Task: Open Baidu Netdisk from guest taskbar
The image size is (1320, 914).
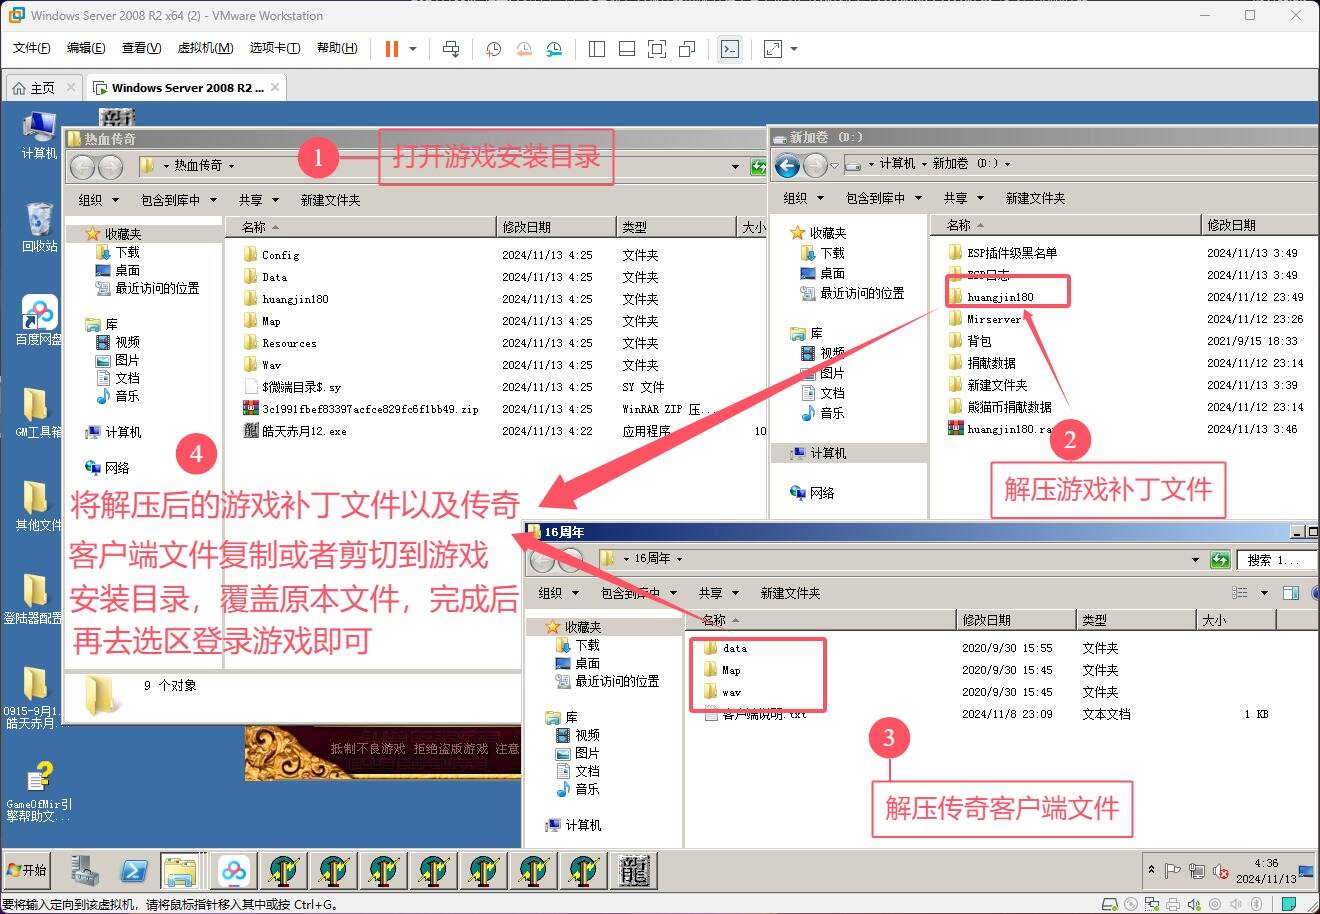Action: pos(234,871)
